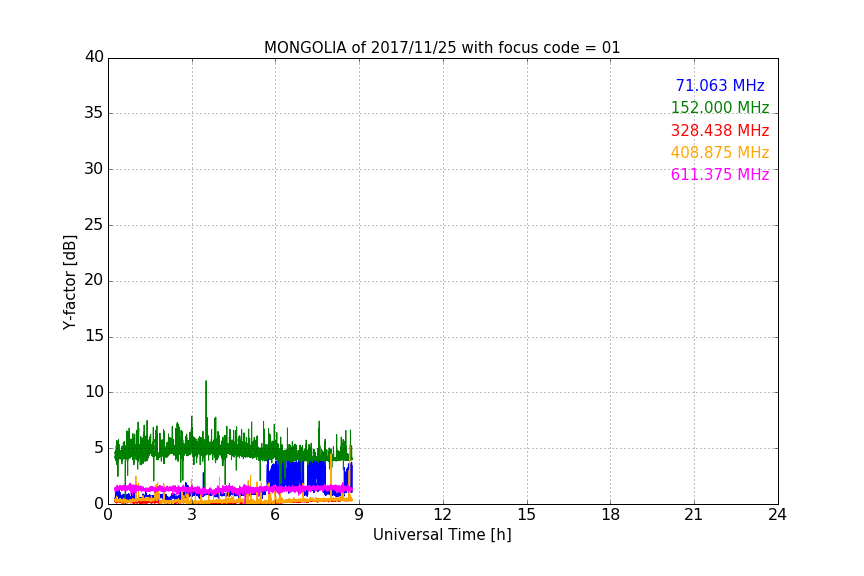The image size is (864, 576).
Task: Click the y-axis tick label 25
Action: (94, 225)
